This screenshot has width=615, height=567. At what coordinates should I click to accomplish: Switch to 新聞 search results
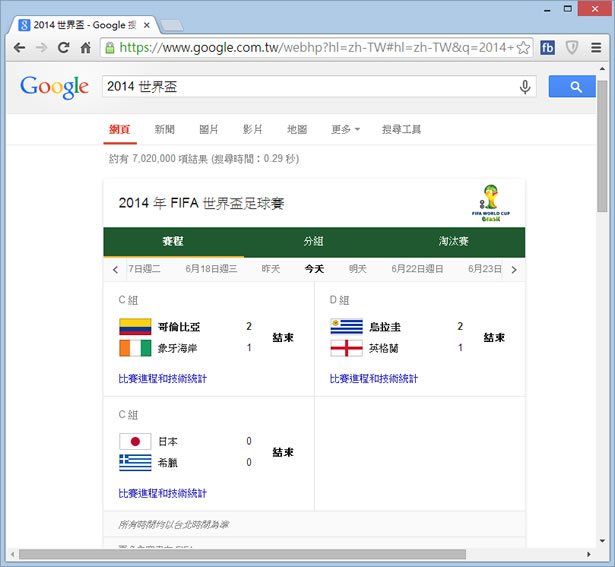tap(164, 129)
